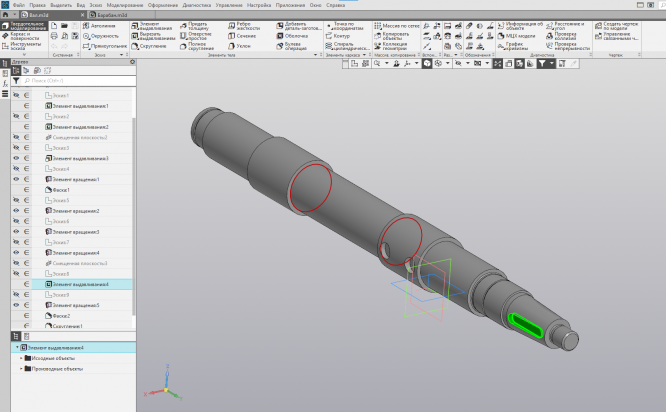The width and height of the screenshot is (666, 412).
Task: Click the tree search input field
Action: (80, 80)
